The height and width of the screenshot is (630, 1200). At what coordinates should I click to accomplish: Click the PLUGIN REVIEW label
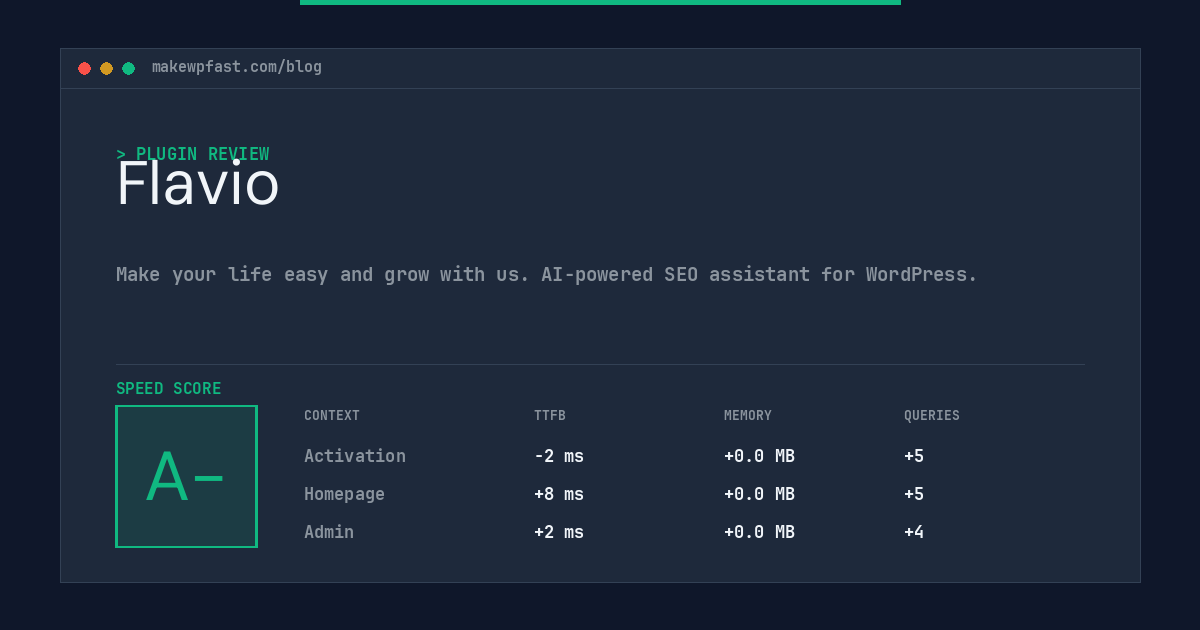[193, 154]
